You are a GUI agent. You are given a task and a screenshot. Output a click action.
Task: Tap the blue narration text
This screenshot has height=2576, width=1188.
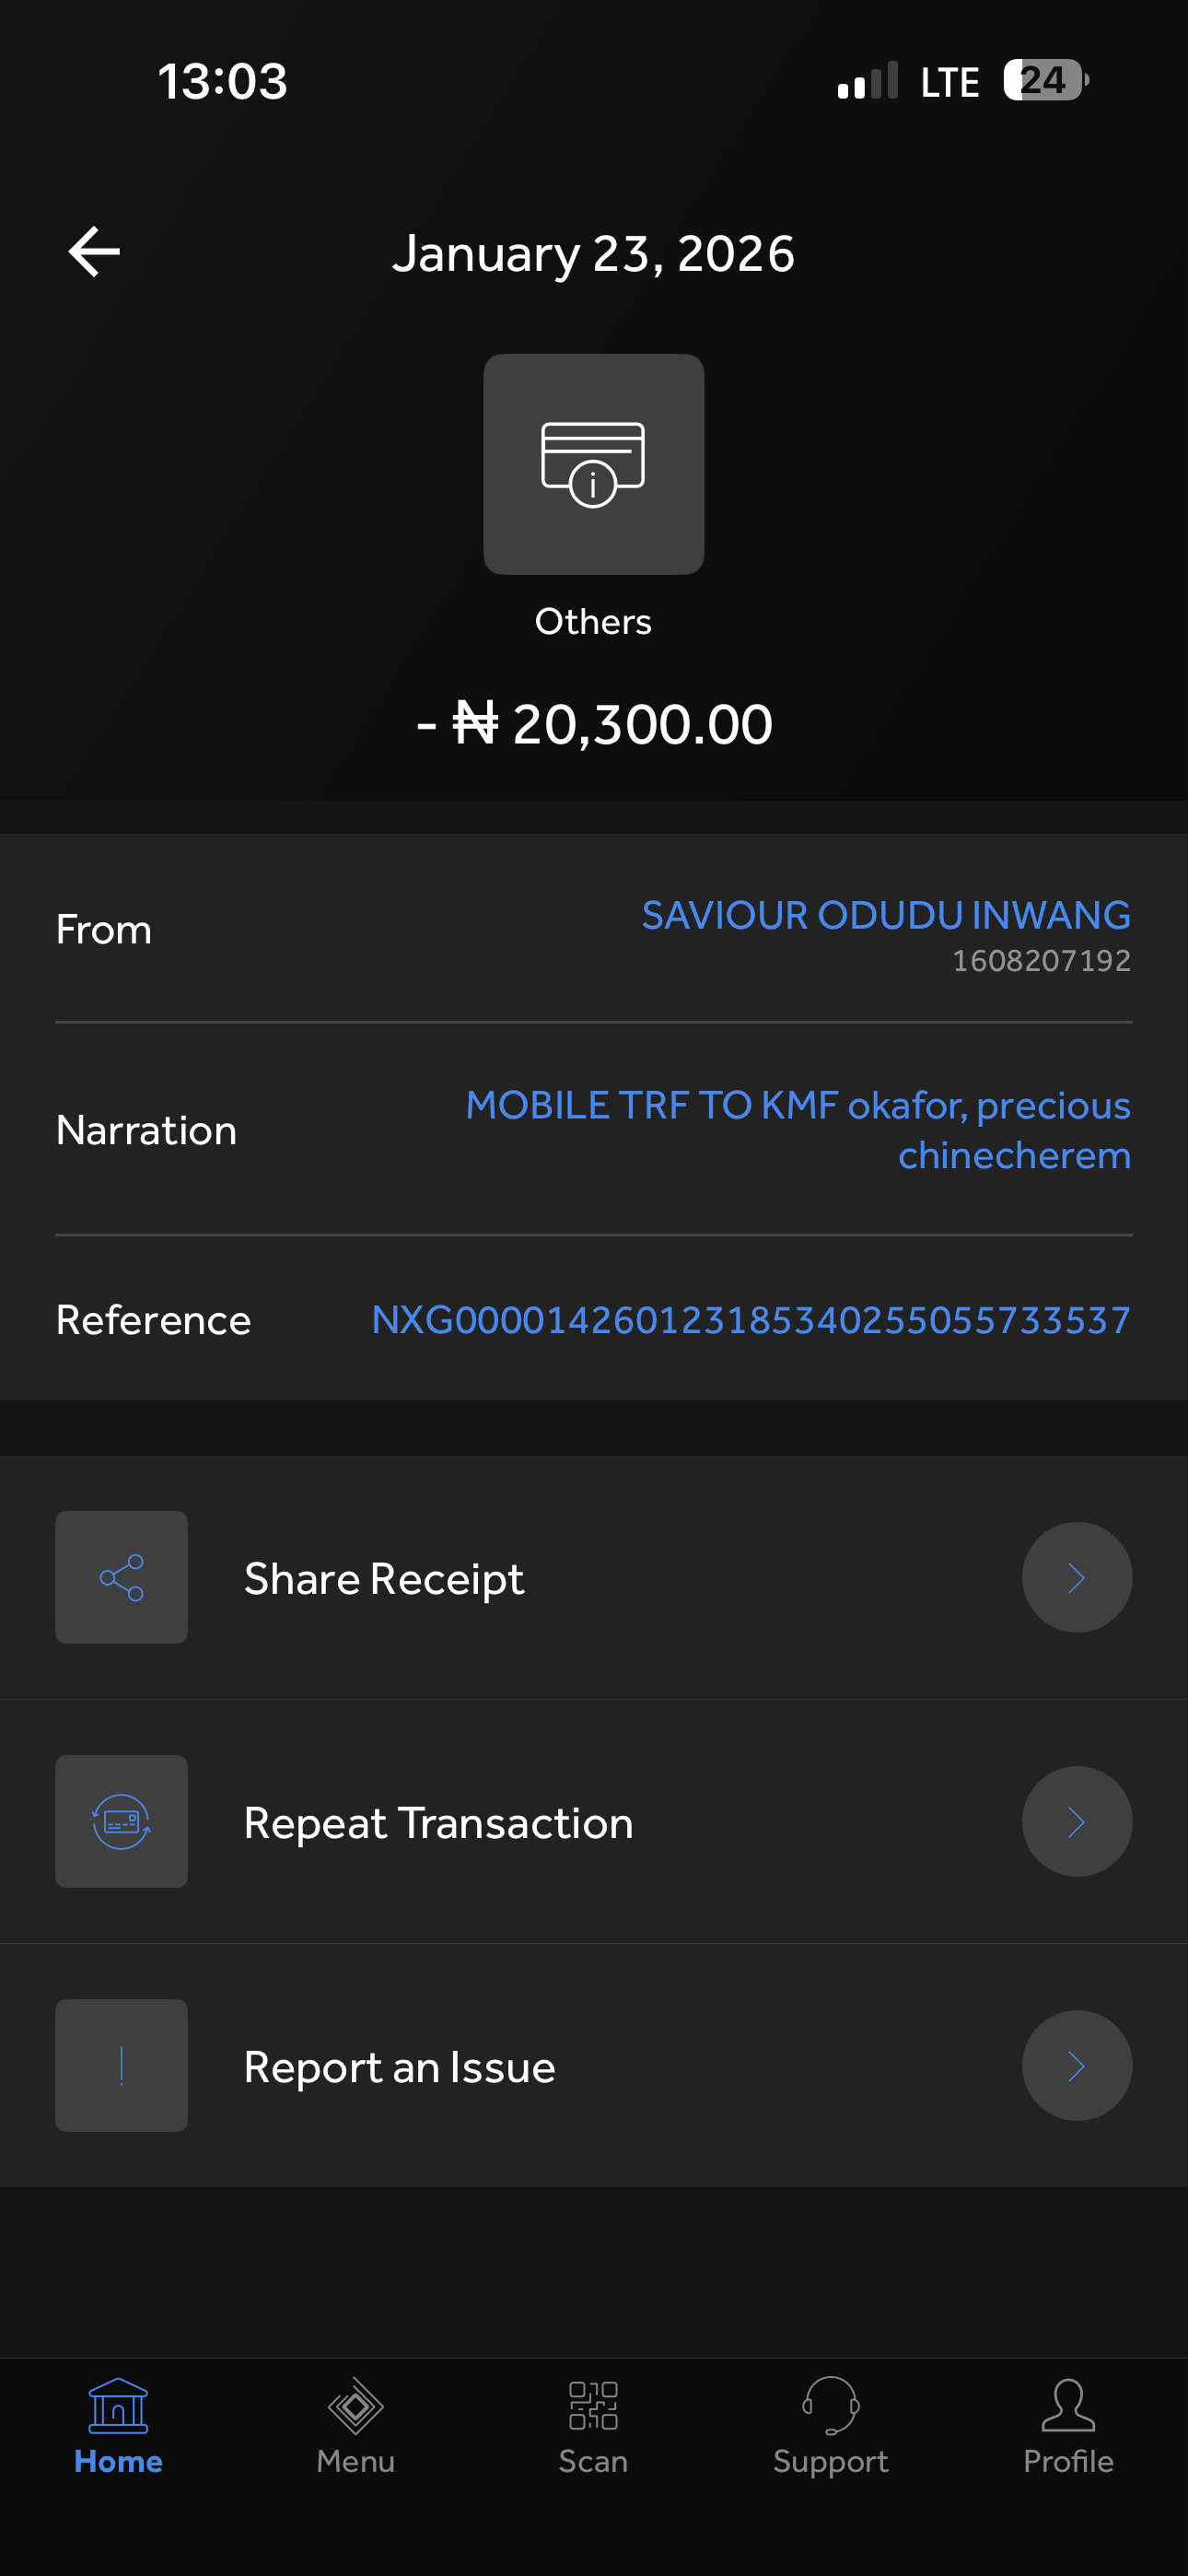[798, 1130]
